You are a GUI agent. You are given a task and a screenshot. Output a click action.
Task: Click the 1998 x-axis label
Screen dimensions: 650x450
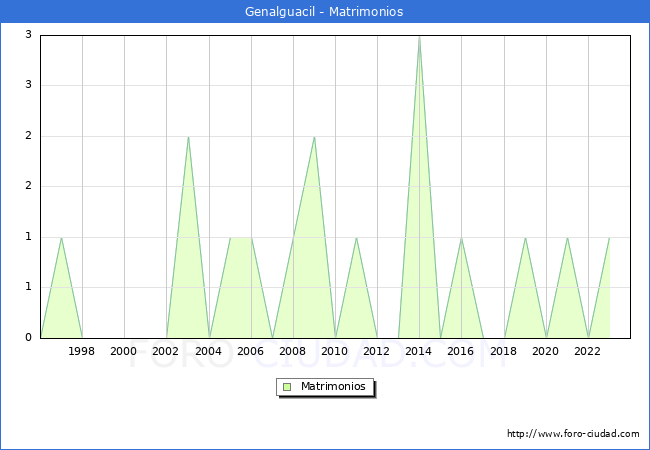82,351
